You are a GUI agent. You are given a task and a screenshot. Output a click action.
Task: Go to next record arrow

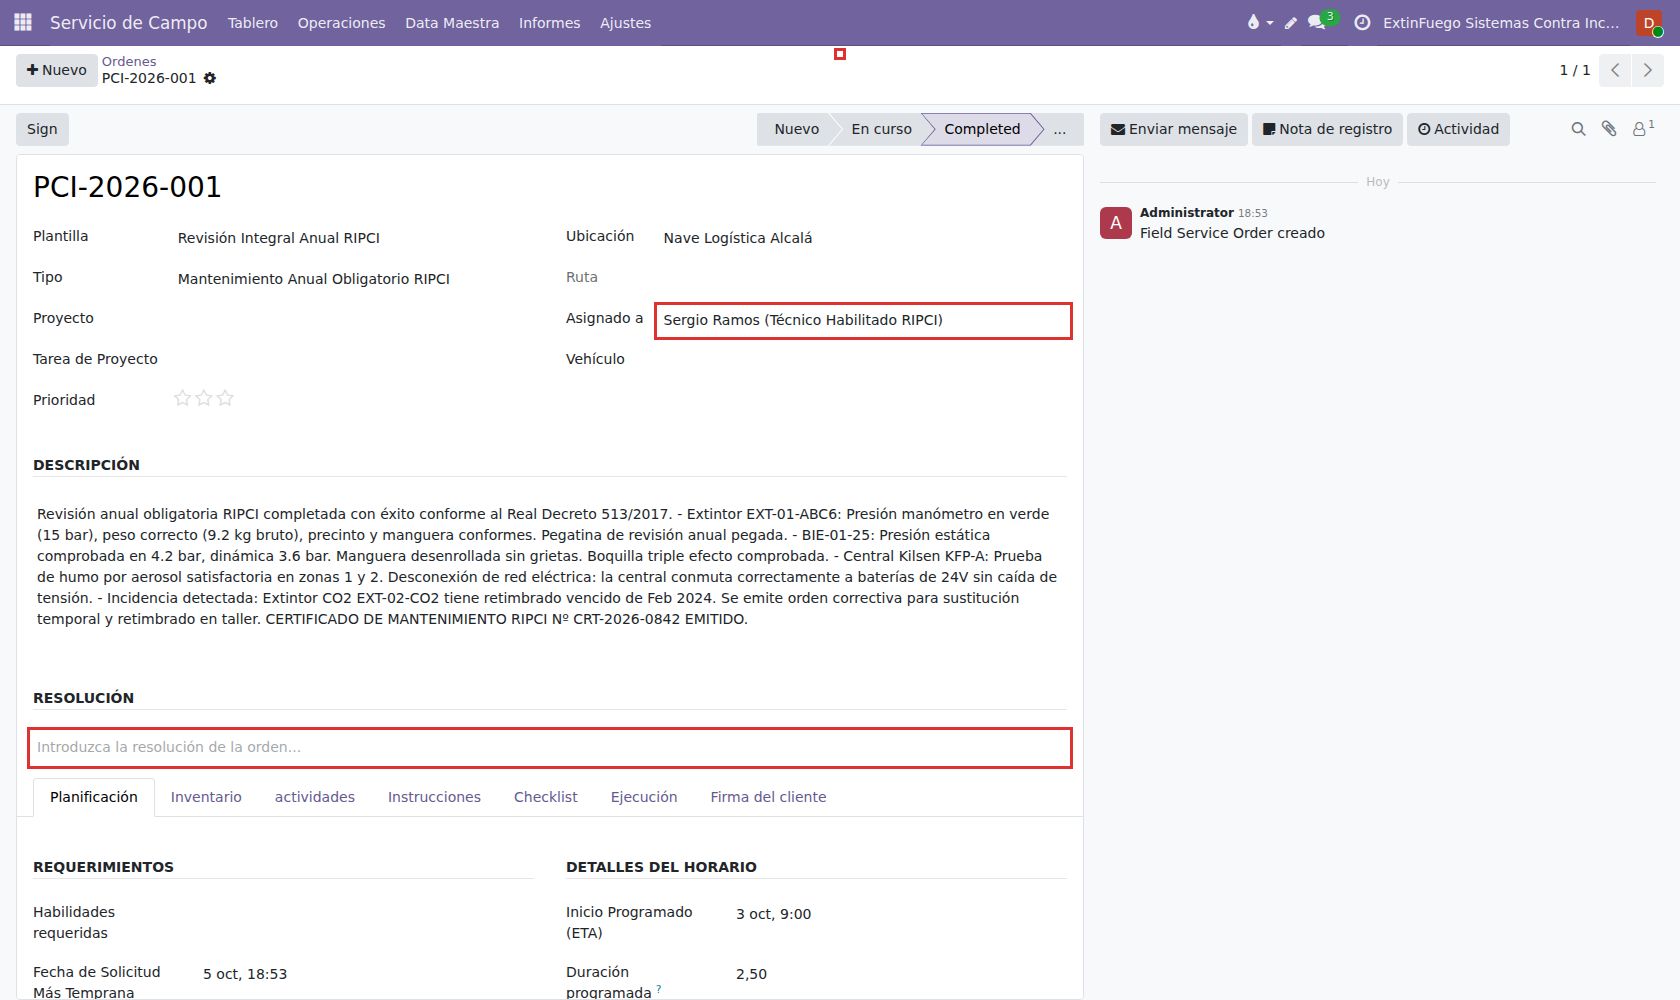[1648, 70]
